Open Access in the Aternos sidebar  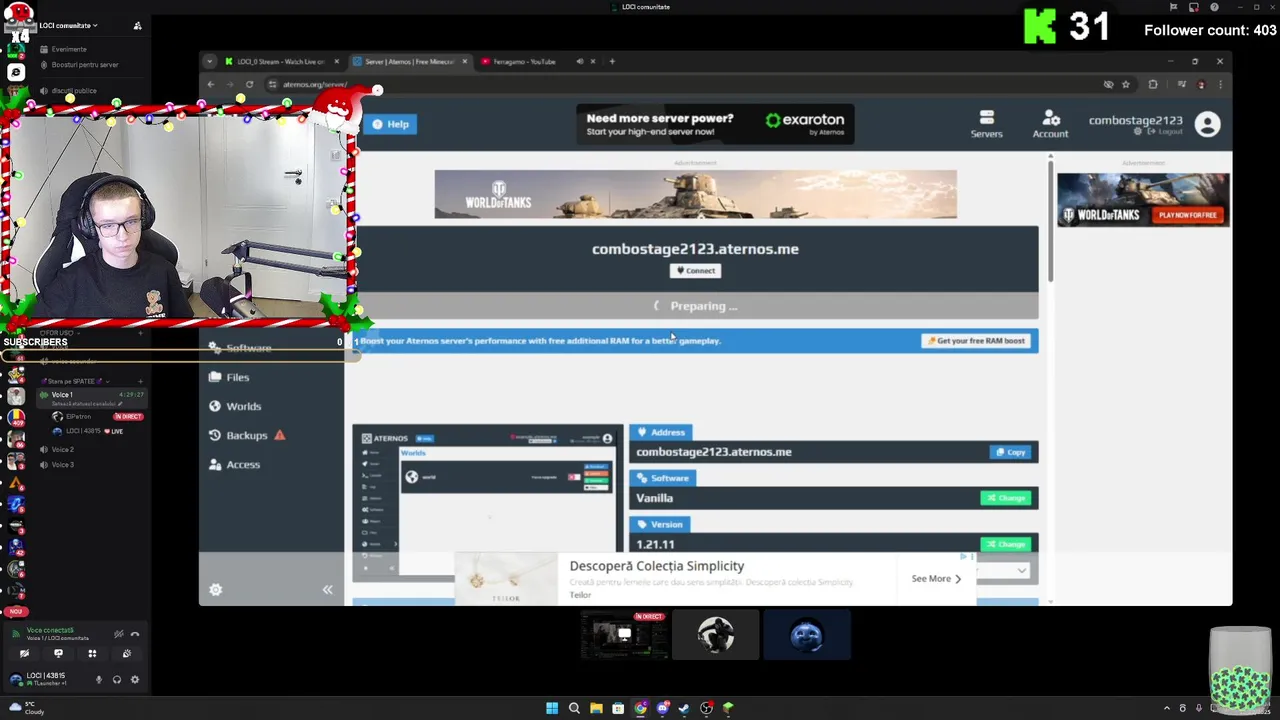235,464
